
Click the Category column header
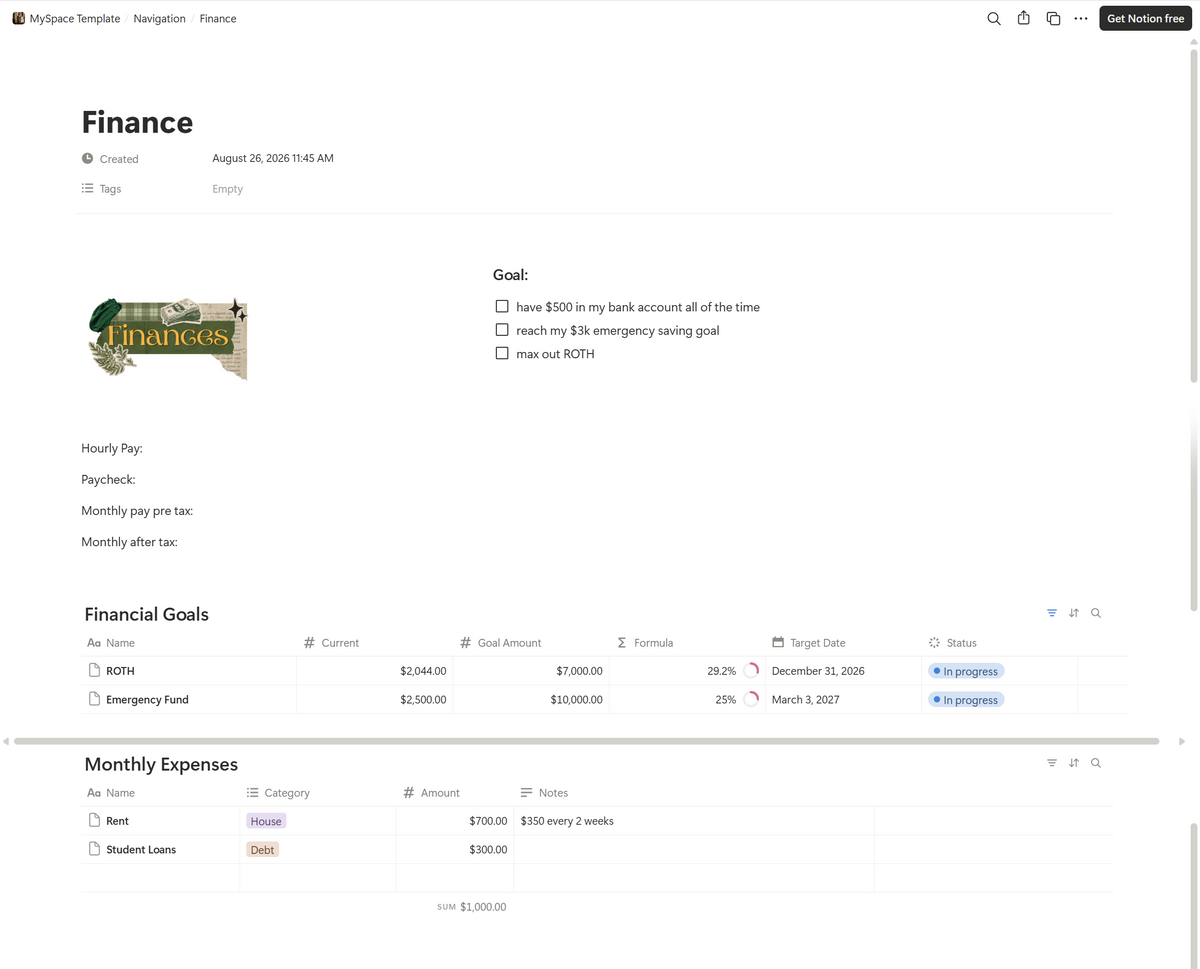click(318, 793)
